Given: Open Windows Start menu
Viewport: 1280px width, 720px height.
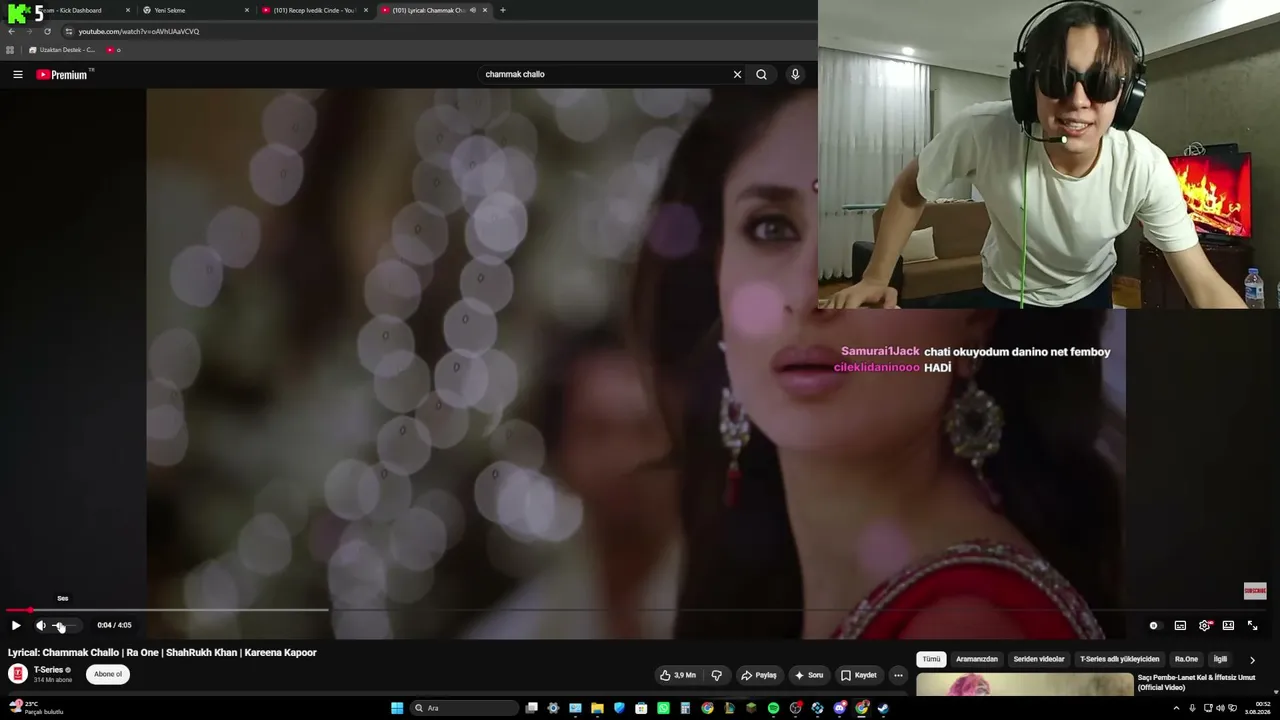Looking at the screenshot, I should pos(397,708).
